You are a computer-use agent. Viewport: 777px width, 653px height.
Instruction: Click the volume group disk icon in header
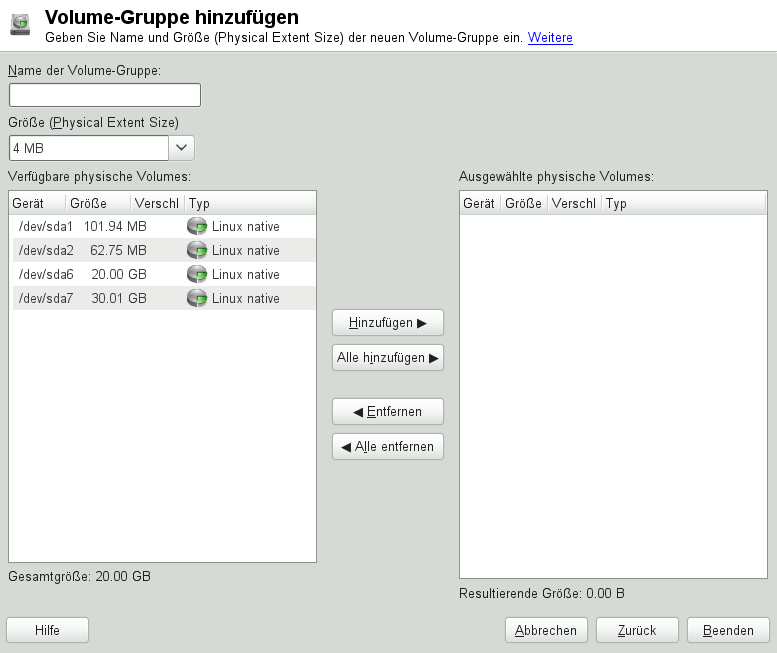click(20, 24)
